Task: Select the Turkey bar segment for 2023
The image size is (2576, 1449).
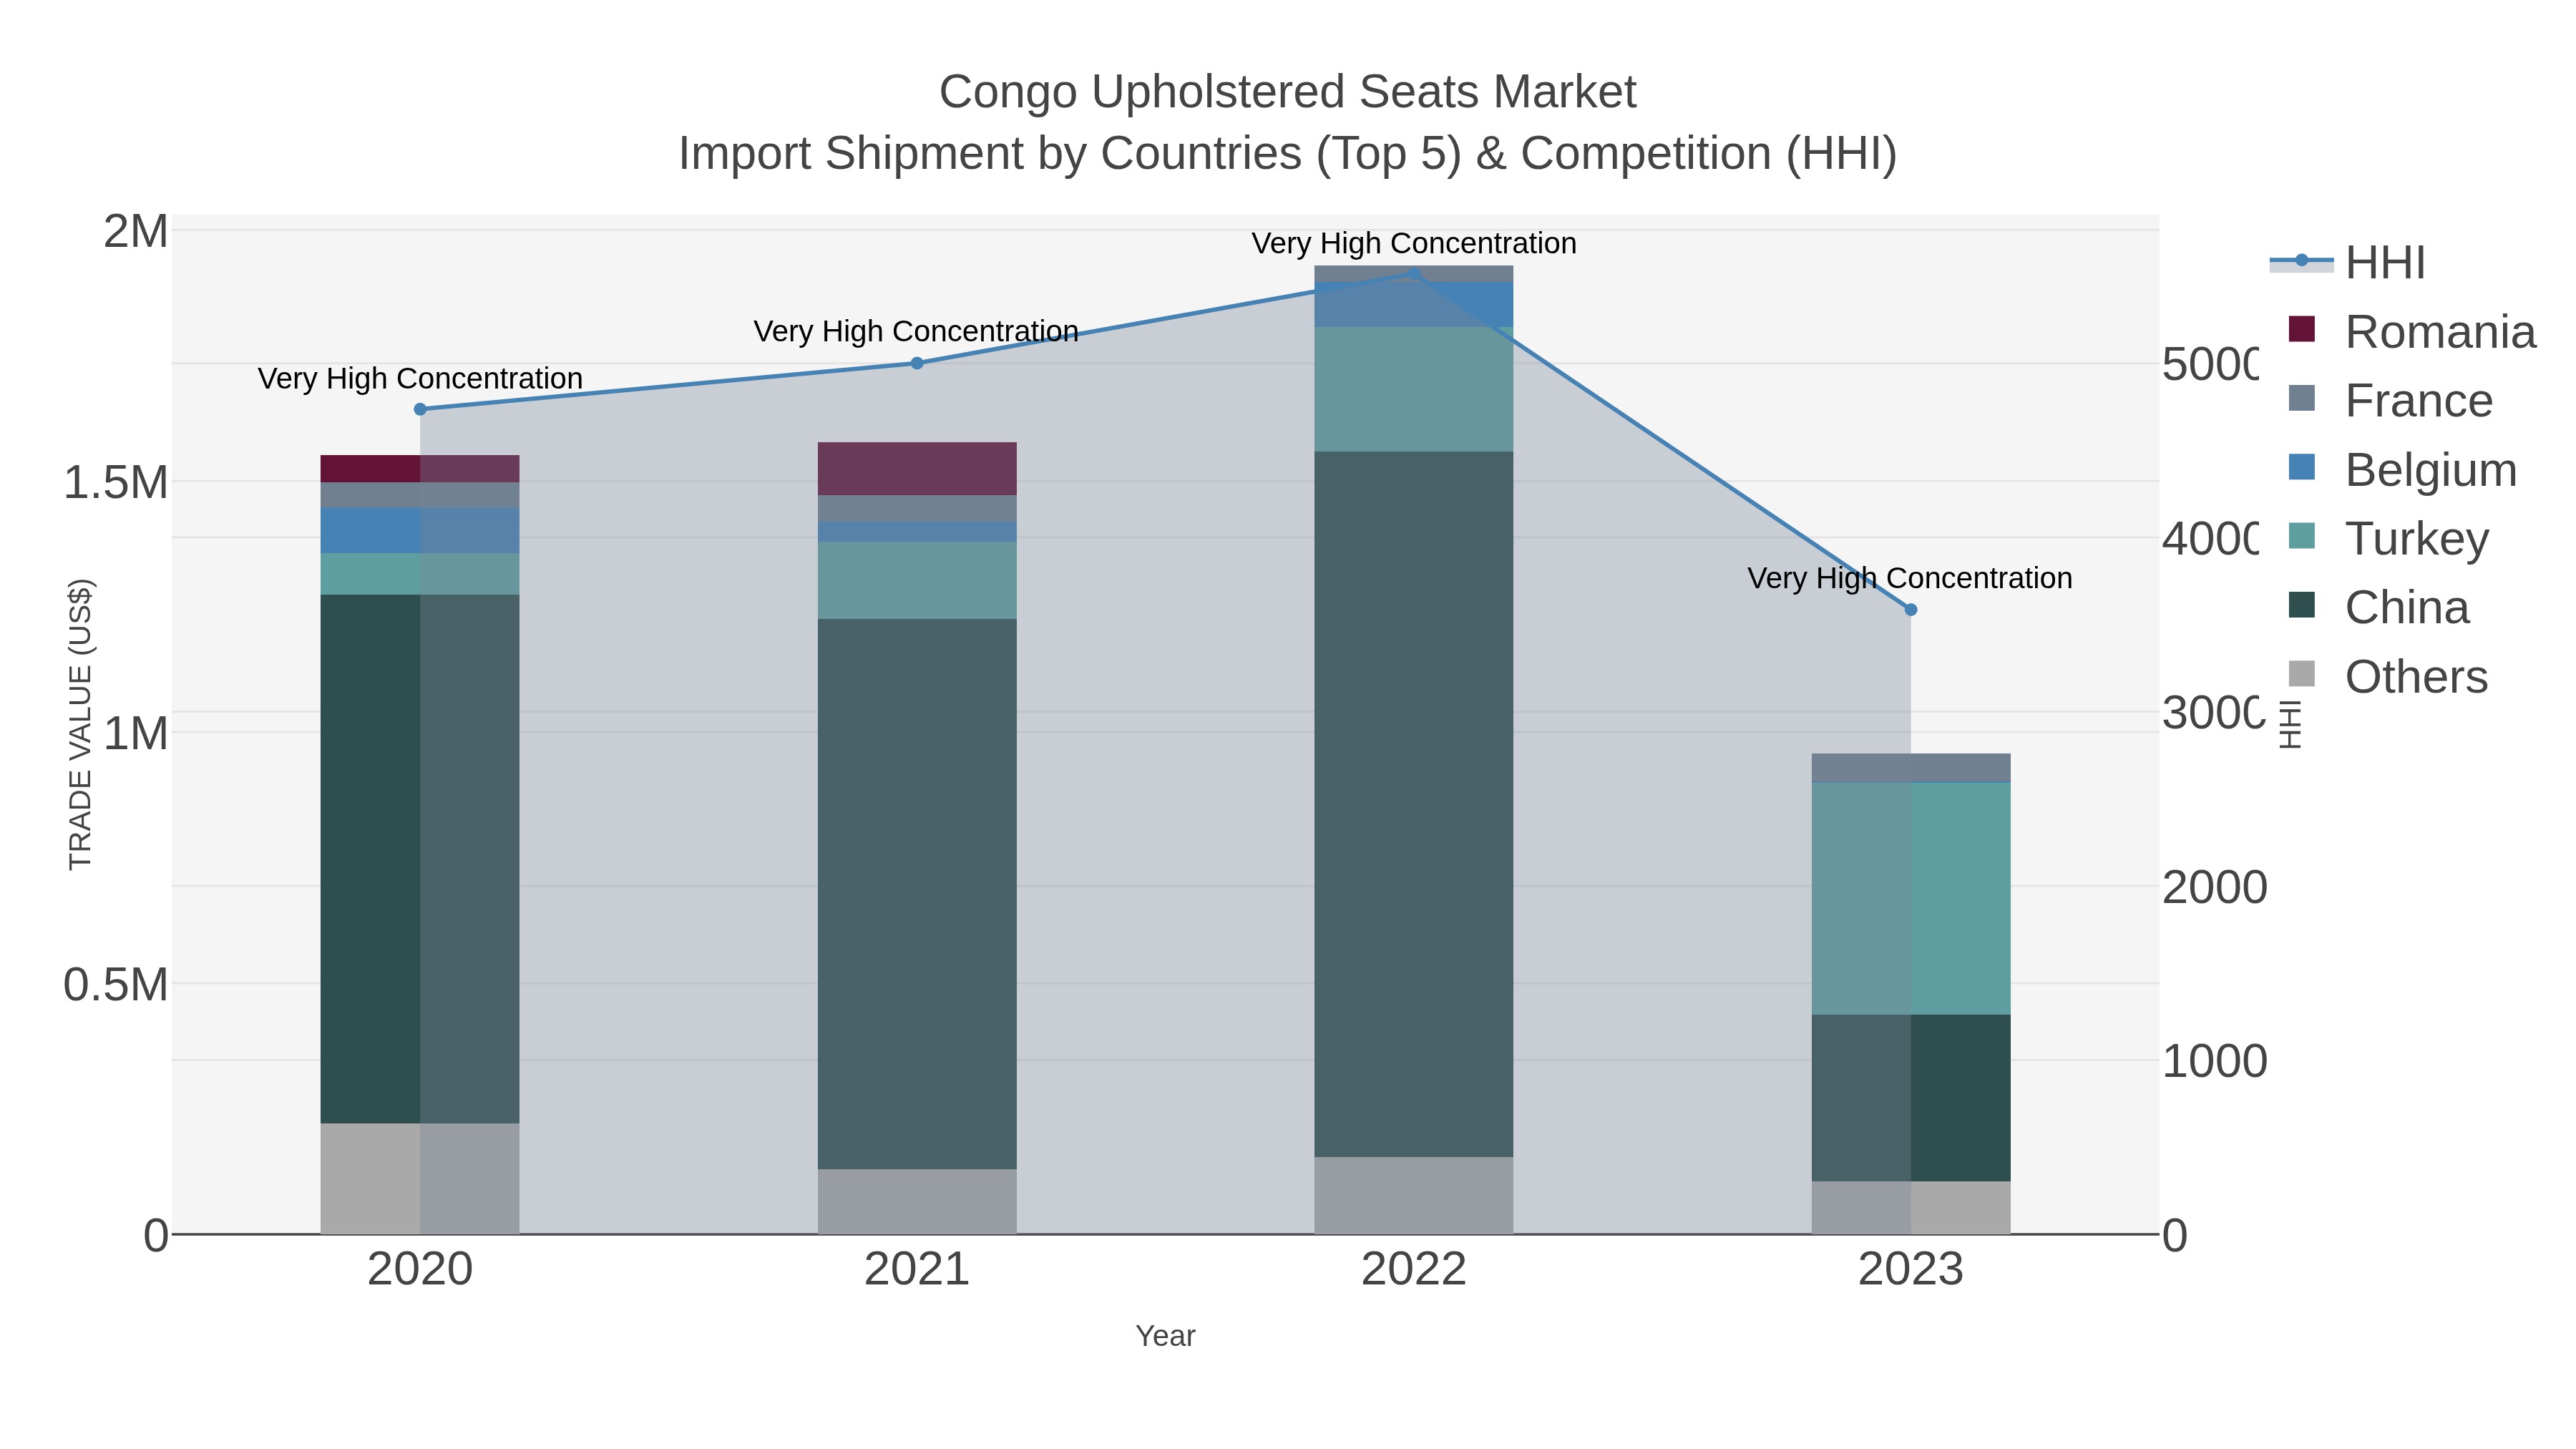Action: 1911,898
